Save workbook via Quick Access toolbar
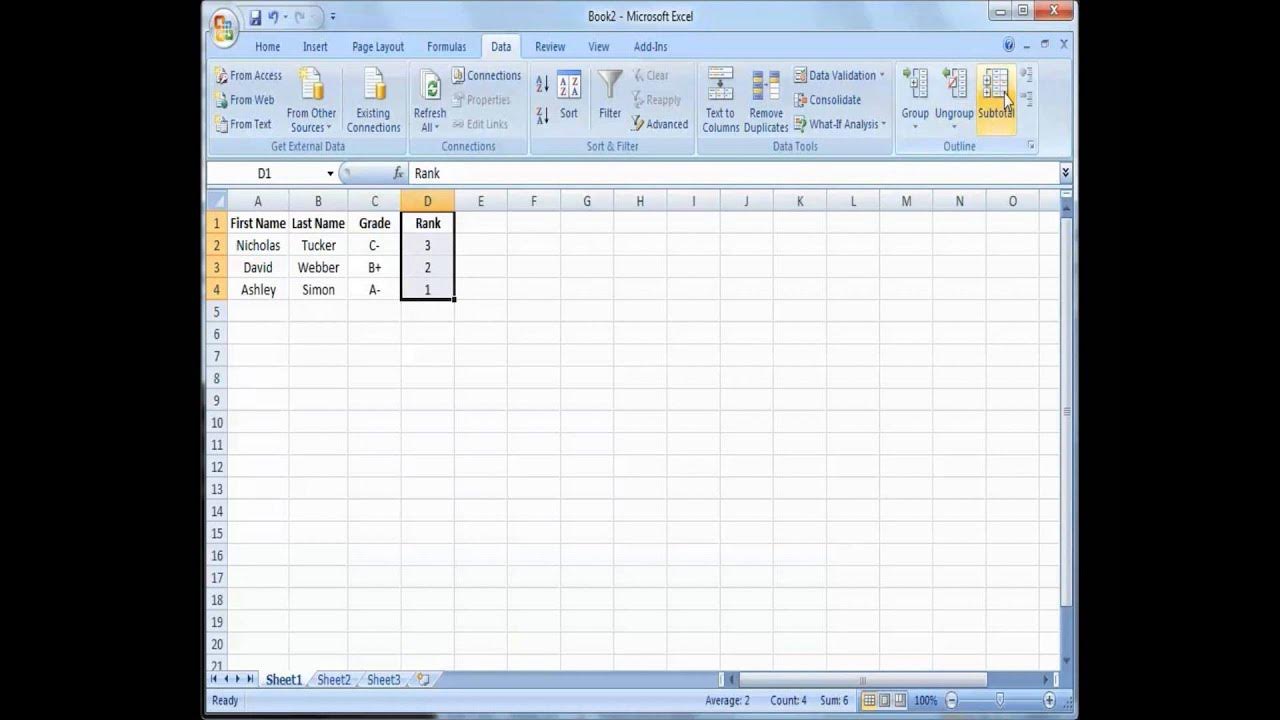1280x720 pixels. coord(255,17)
